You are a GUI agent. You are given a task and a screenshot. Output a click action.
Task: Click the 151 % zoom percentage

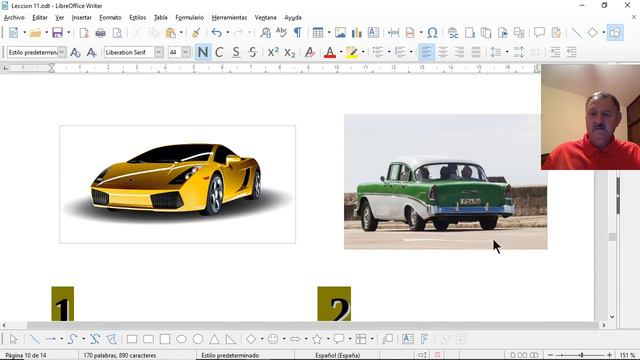click(x=627, y=356)
